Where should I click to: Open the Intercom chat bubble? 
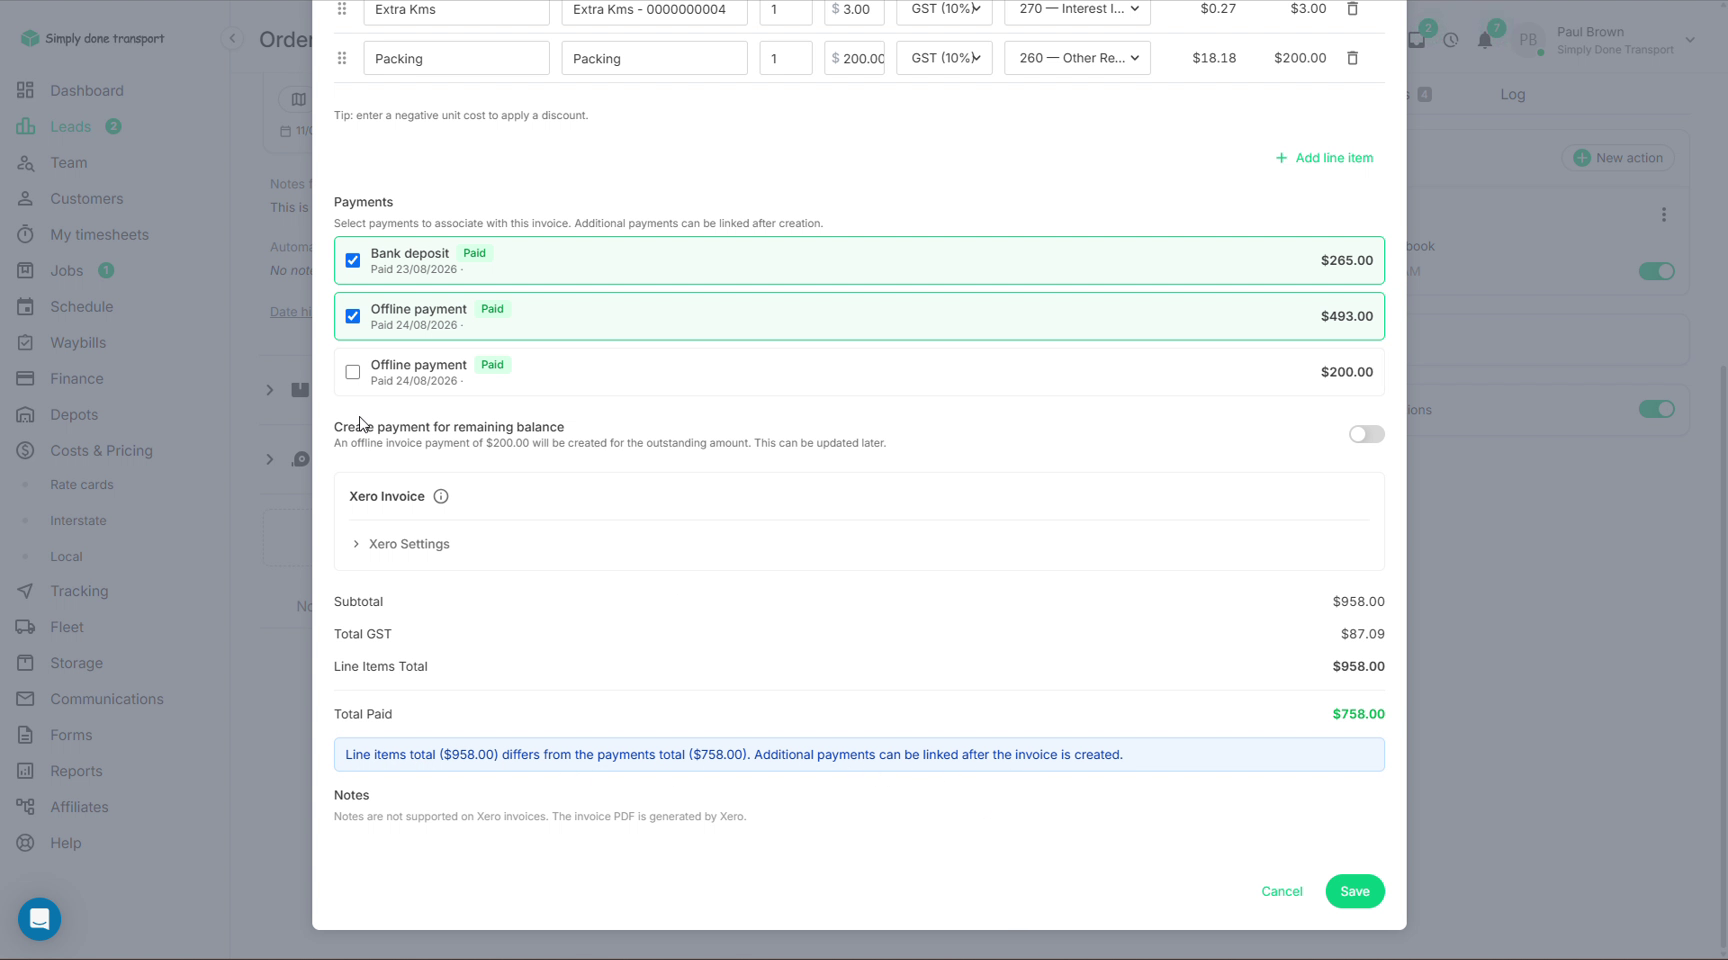pyautogui.click(x=39, y=918)
